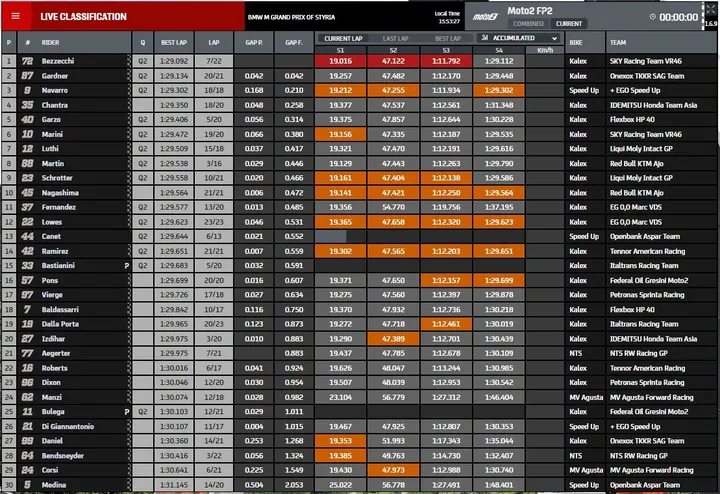Click the pit 'P' marker in Bastianini's row
Image resolution: width=720 pixels, height=494 pixels.
point(127,266)
